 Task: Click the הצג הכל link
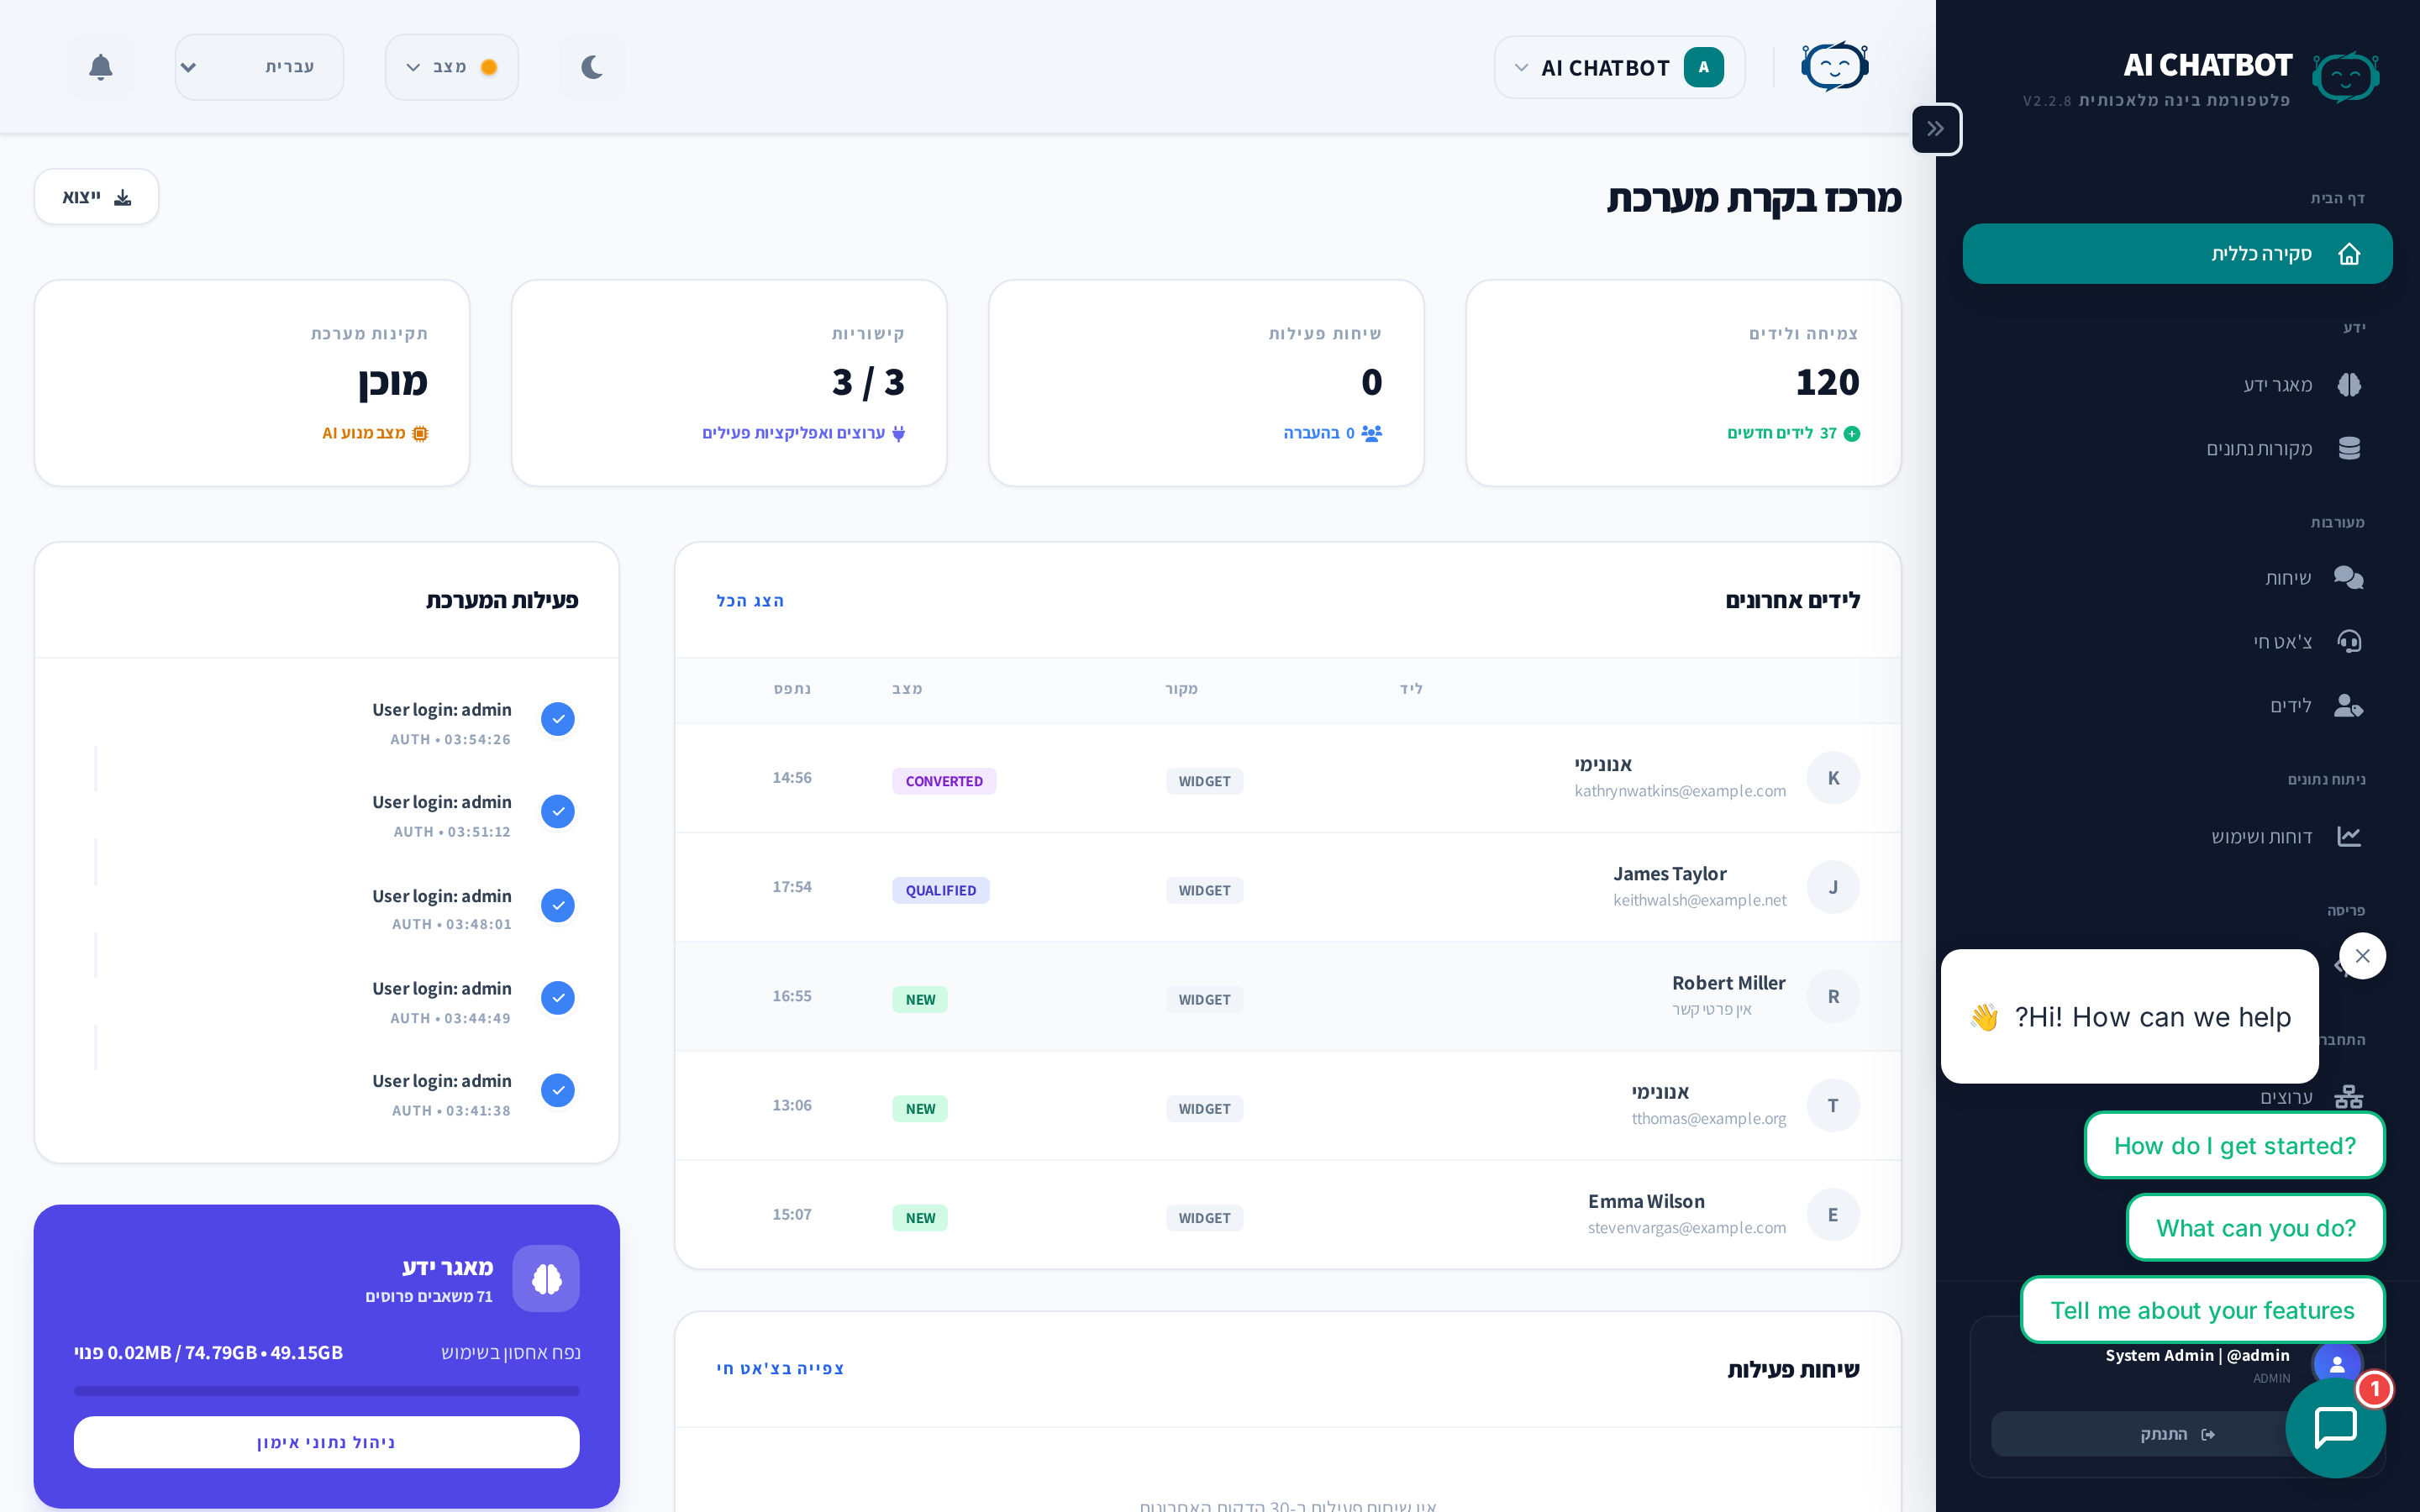(750, 600)
